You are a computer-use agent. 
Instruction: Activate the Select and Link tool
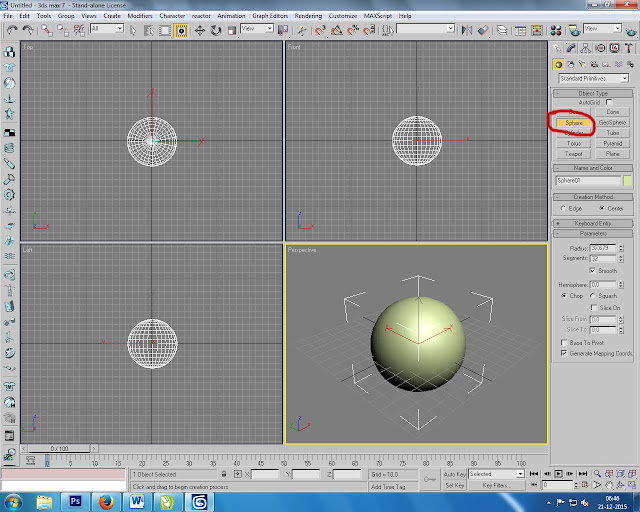pos(47,30)
